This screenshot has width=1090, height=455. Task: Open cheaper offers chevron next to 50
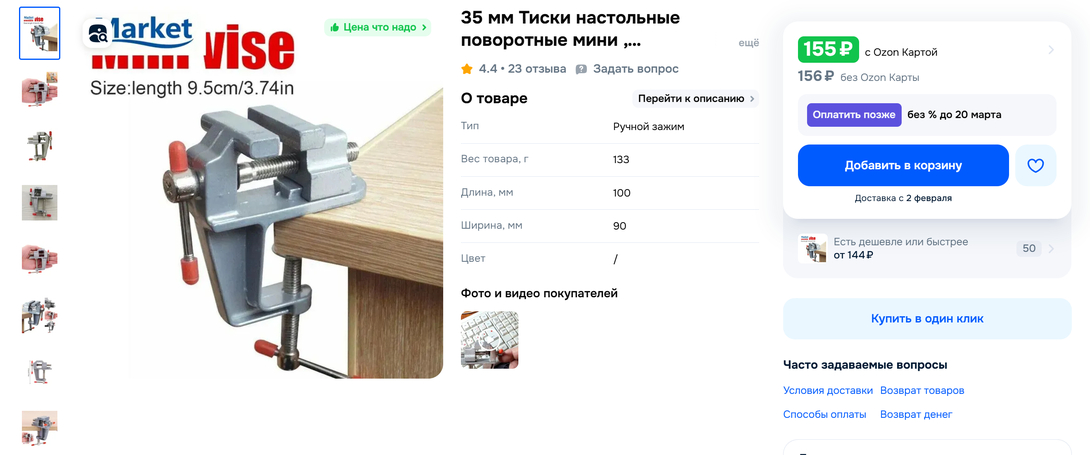point(1051,249)
